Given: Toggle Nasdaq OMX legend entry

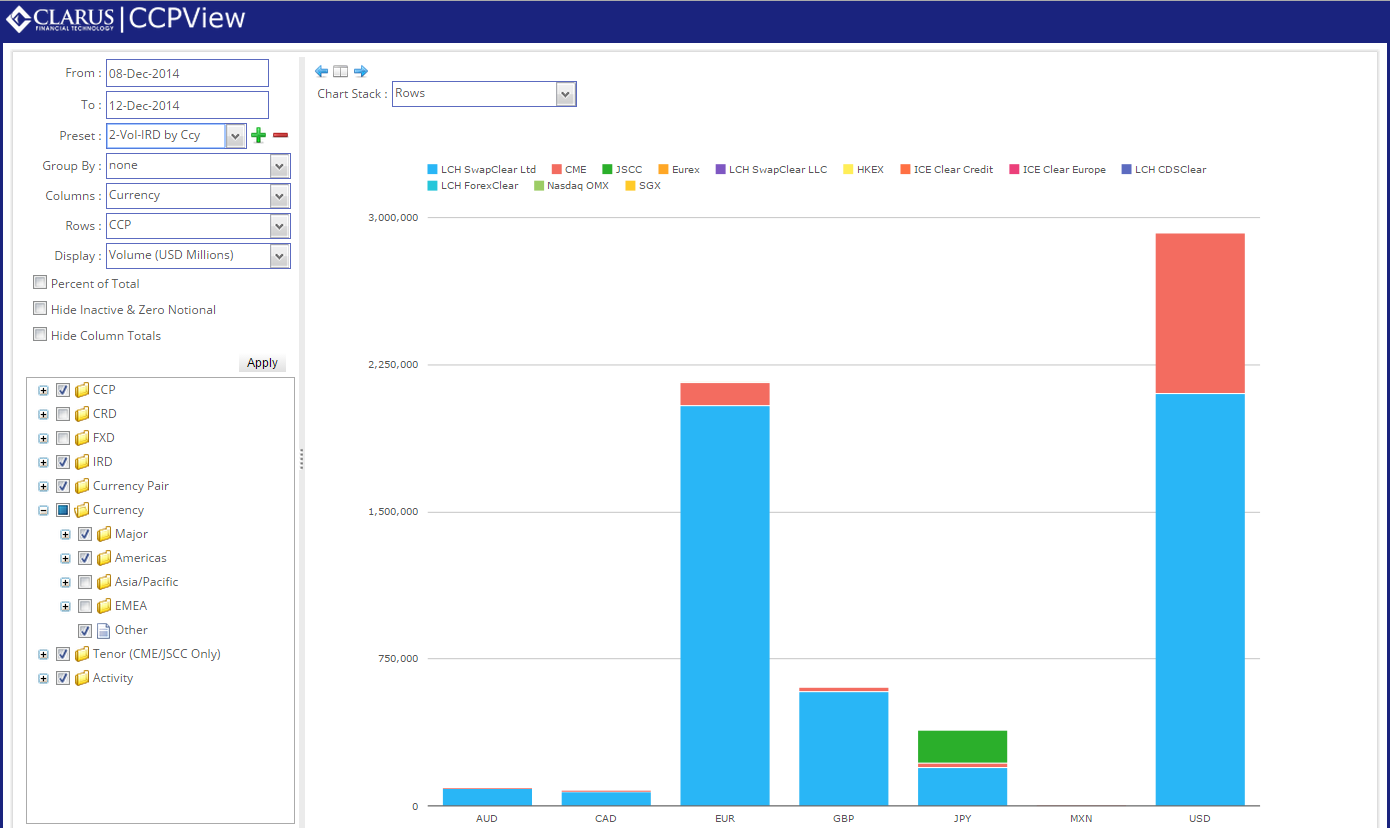Looking at the screenshot, I should [571, 186].
